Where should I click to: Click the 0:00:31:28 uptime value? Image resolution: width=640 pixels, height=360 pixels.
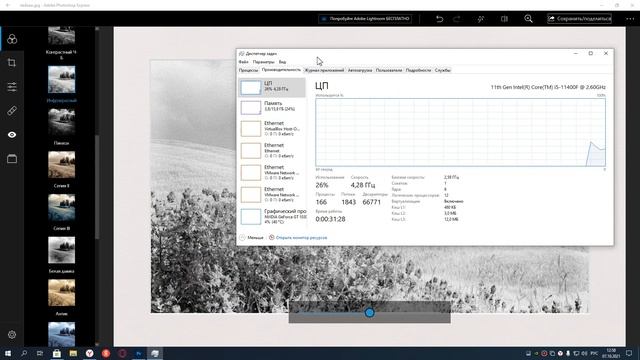[330, 219]
